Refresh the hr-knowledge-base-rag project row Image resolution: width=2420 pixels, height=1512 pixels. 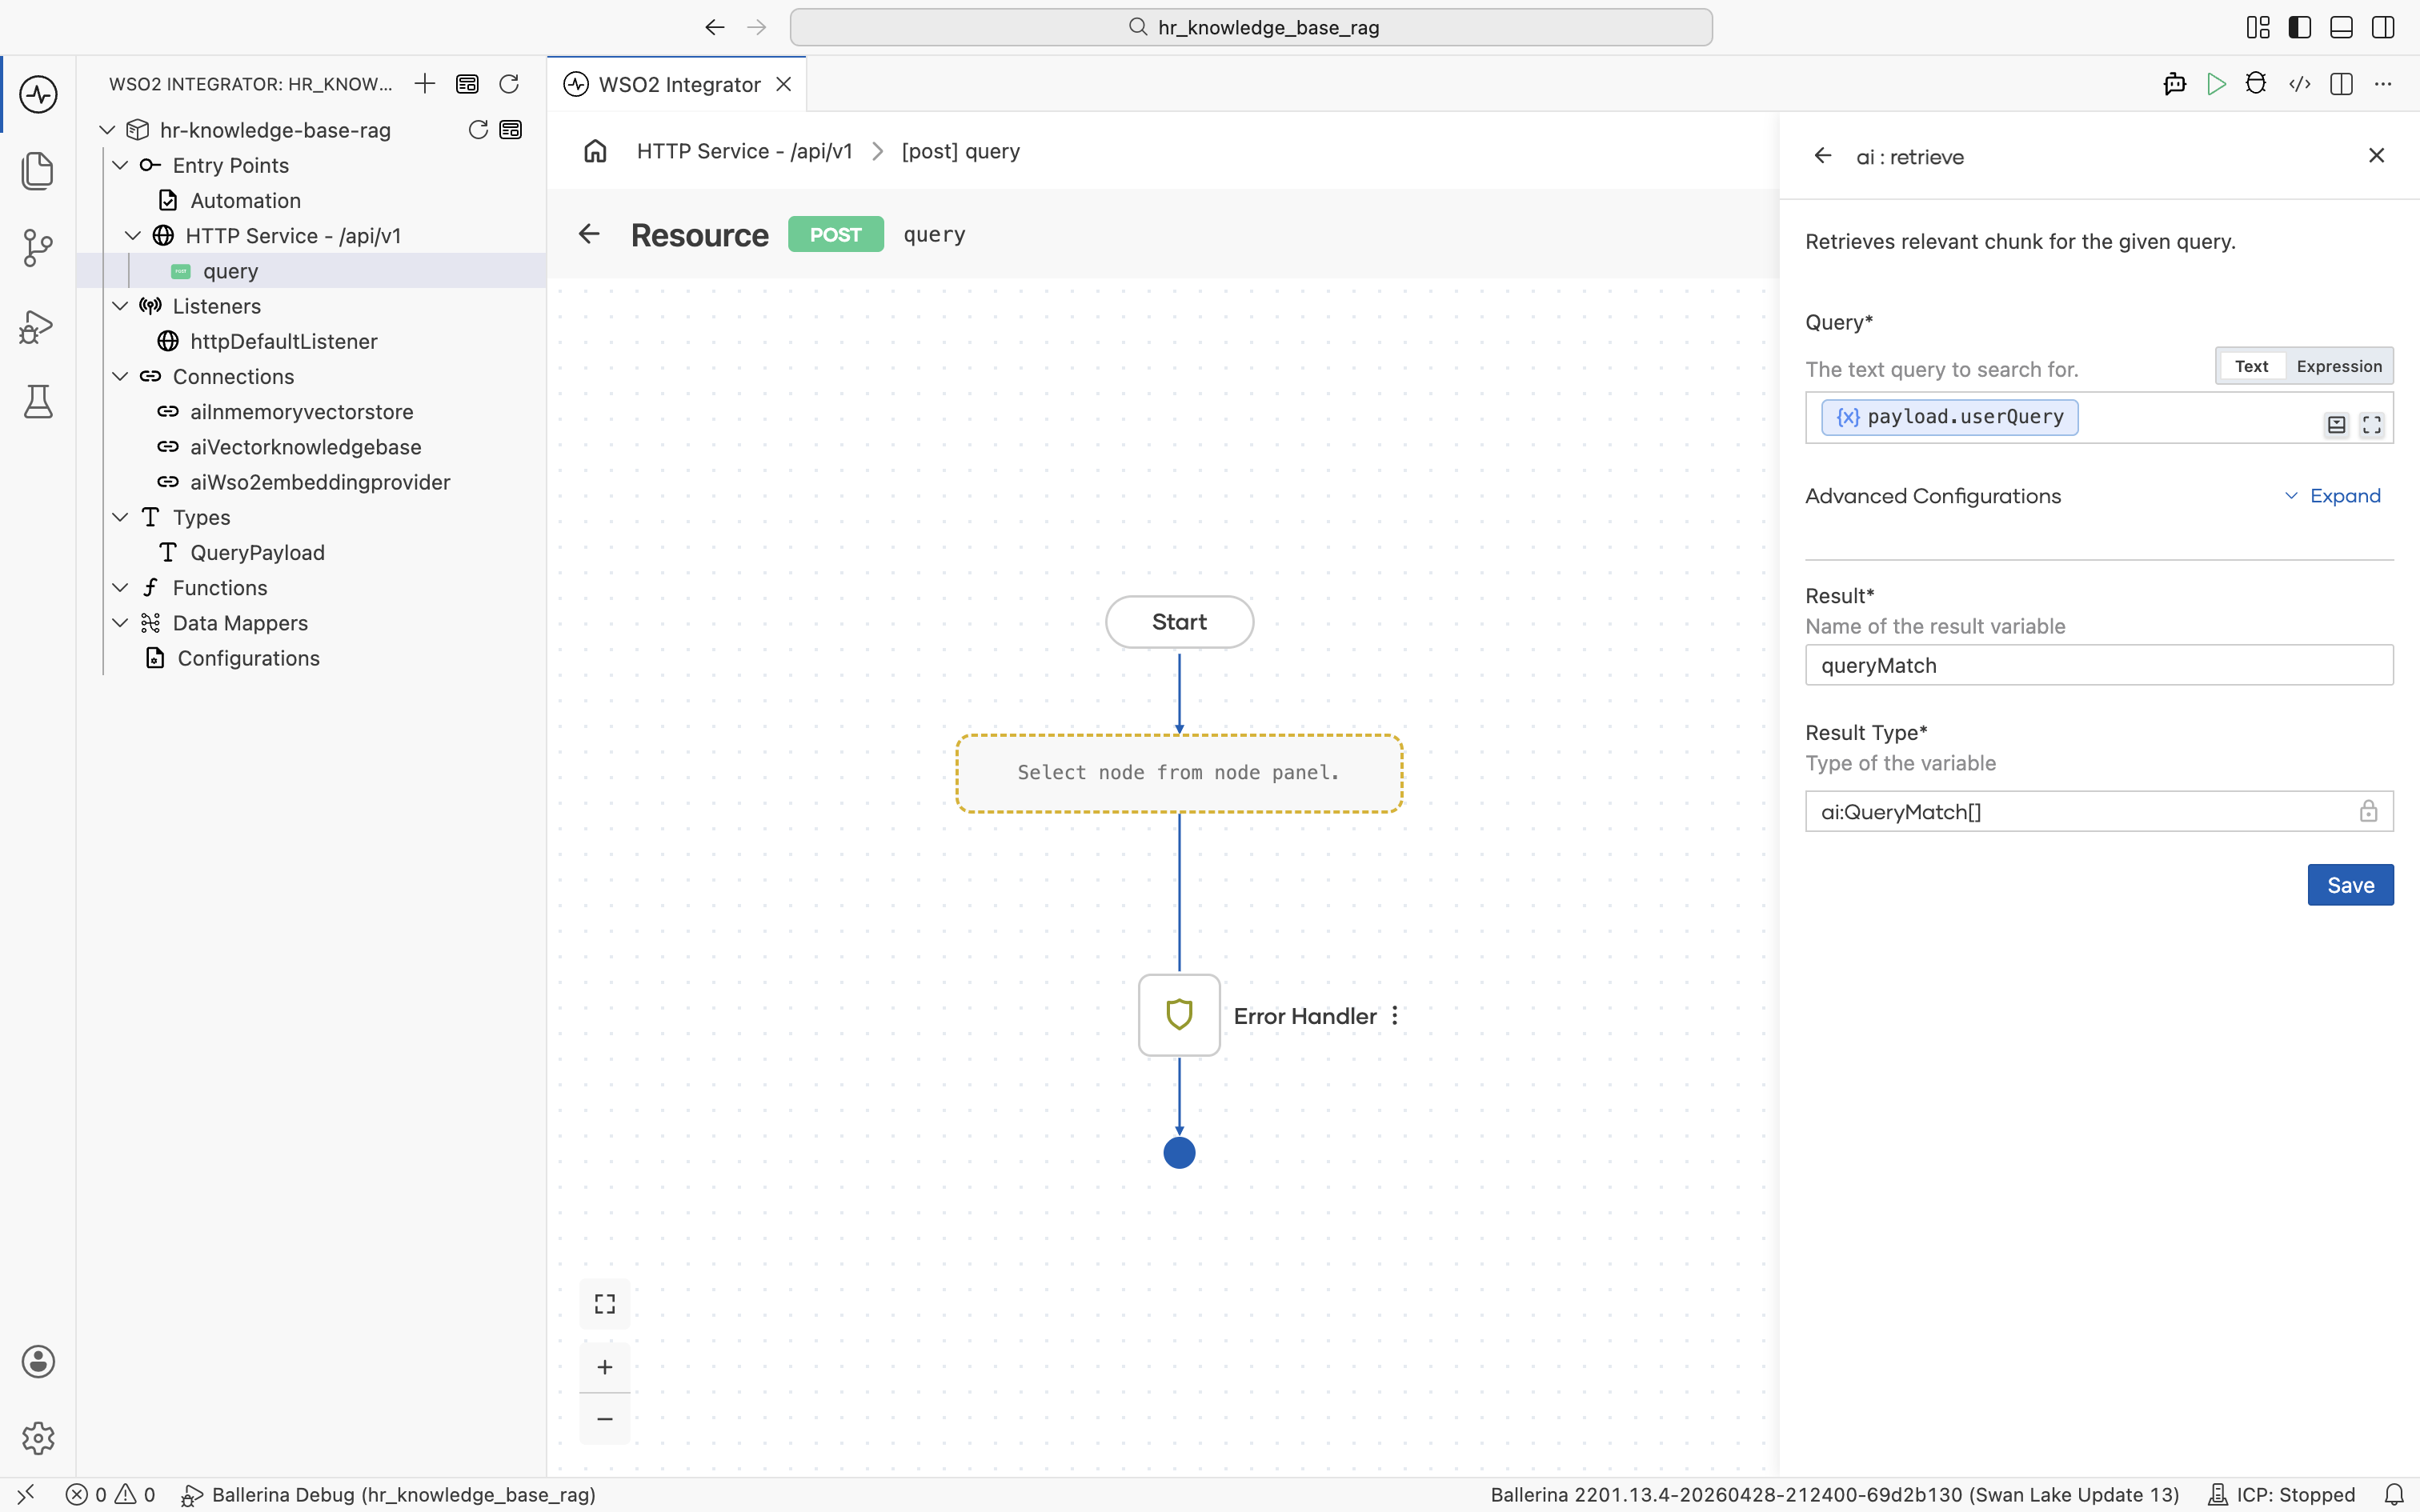point(478,130)
